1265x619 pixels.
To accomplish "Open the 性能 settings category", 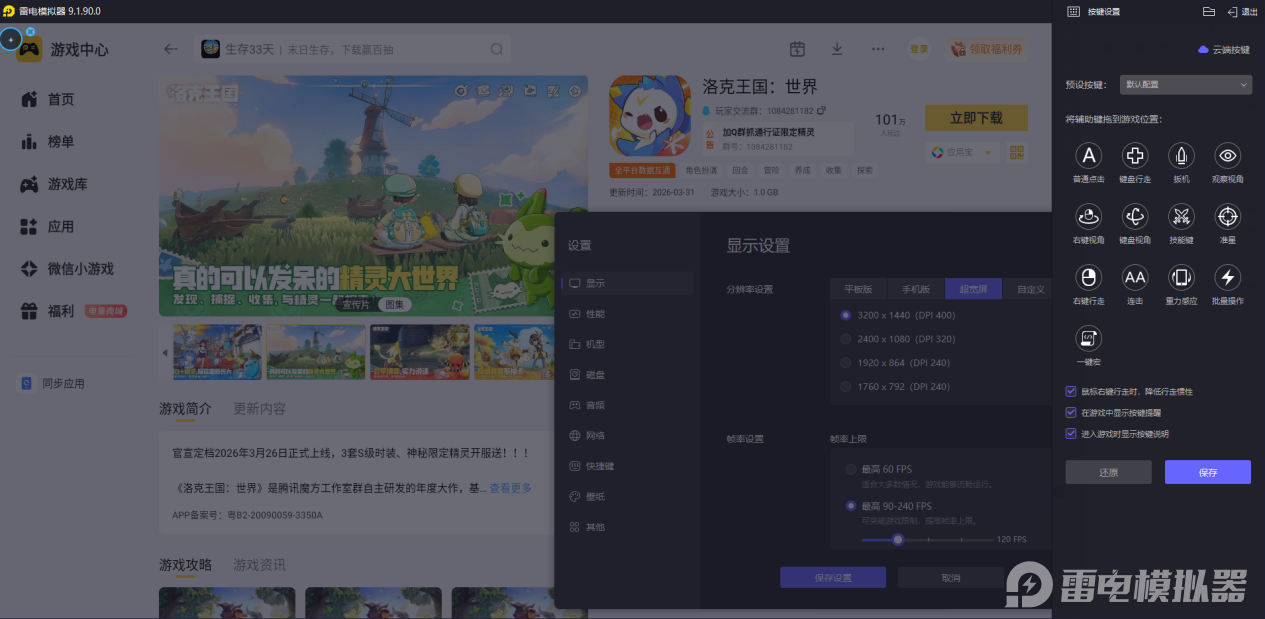I will pyautogui.click(x=594, y=314).
